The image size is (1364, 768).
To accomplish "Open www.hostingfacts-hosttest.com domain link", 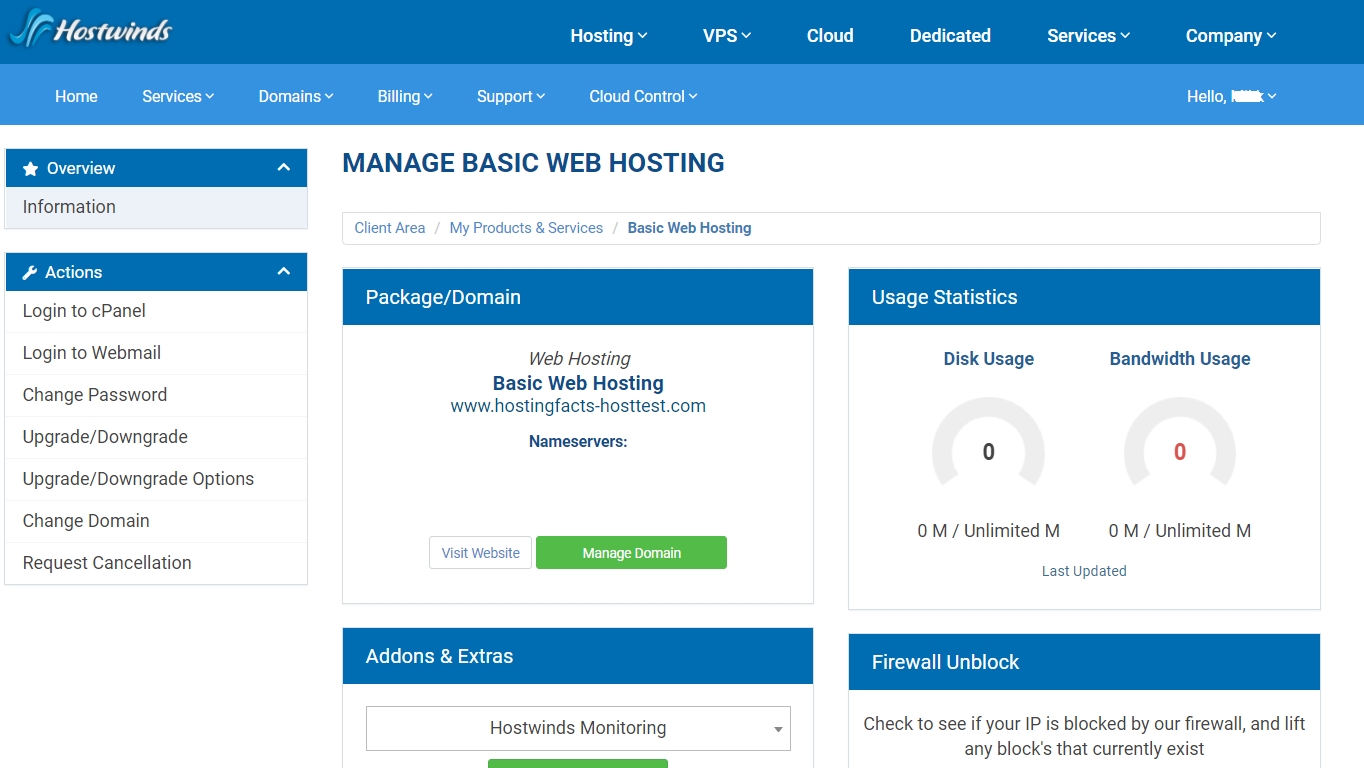I will coord(578,406).
